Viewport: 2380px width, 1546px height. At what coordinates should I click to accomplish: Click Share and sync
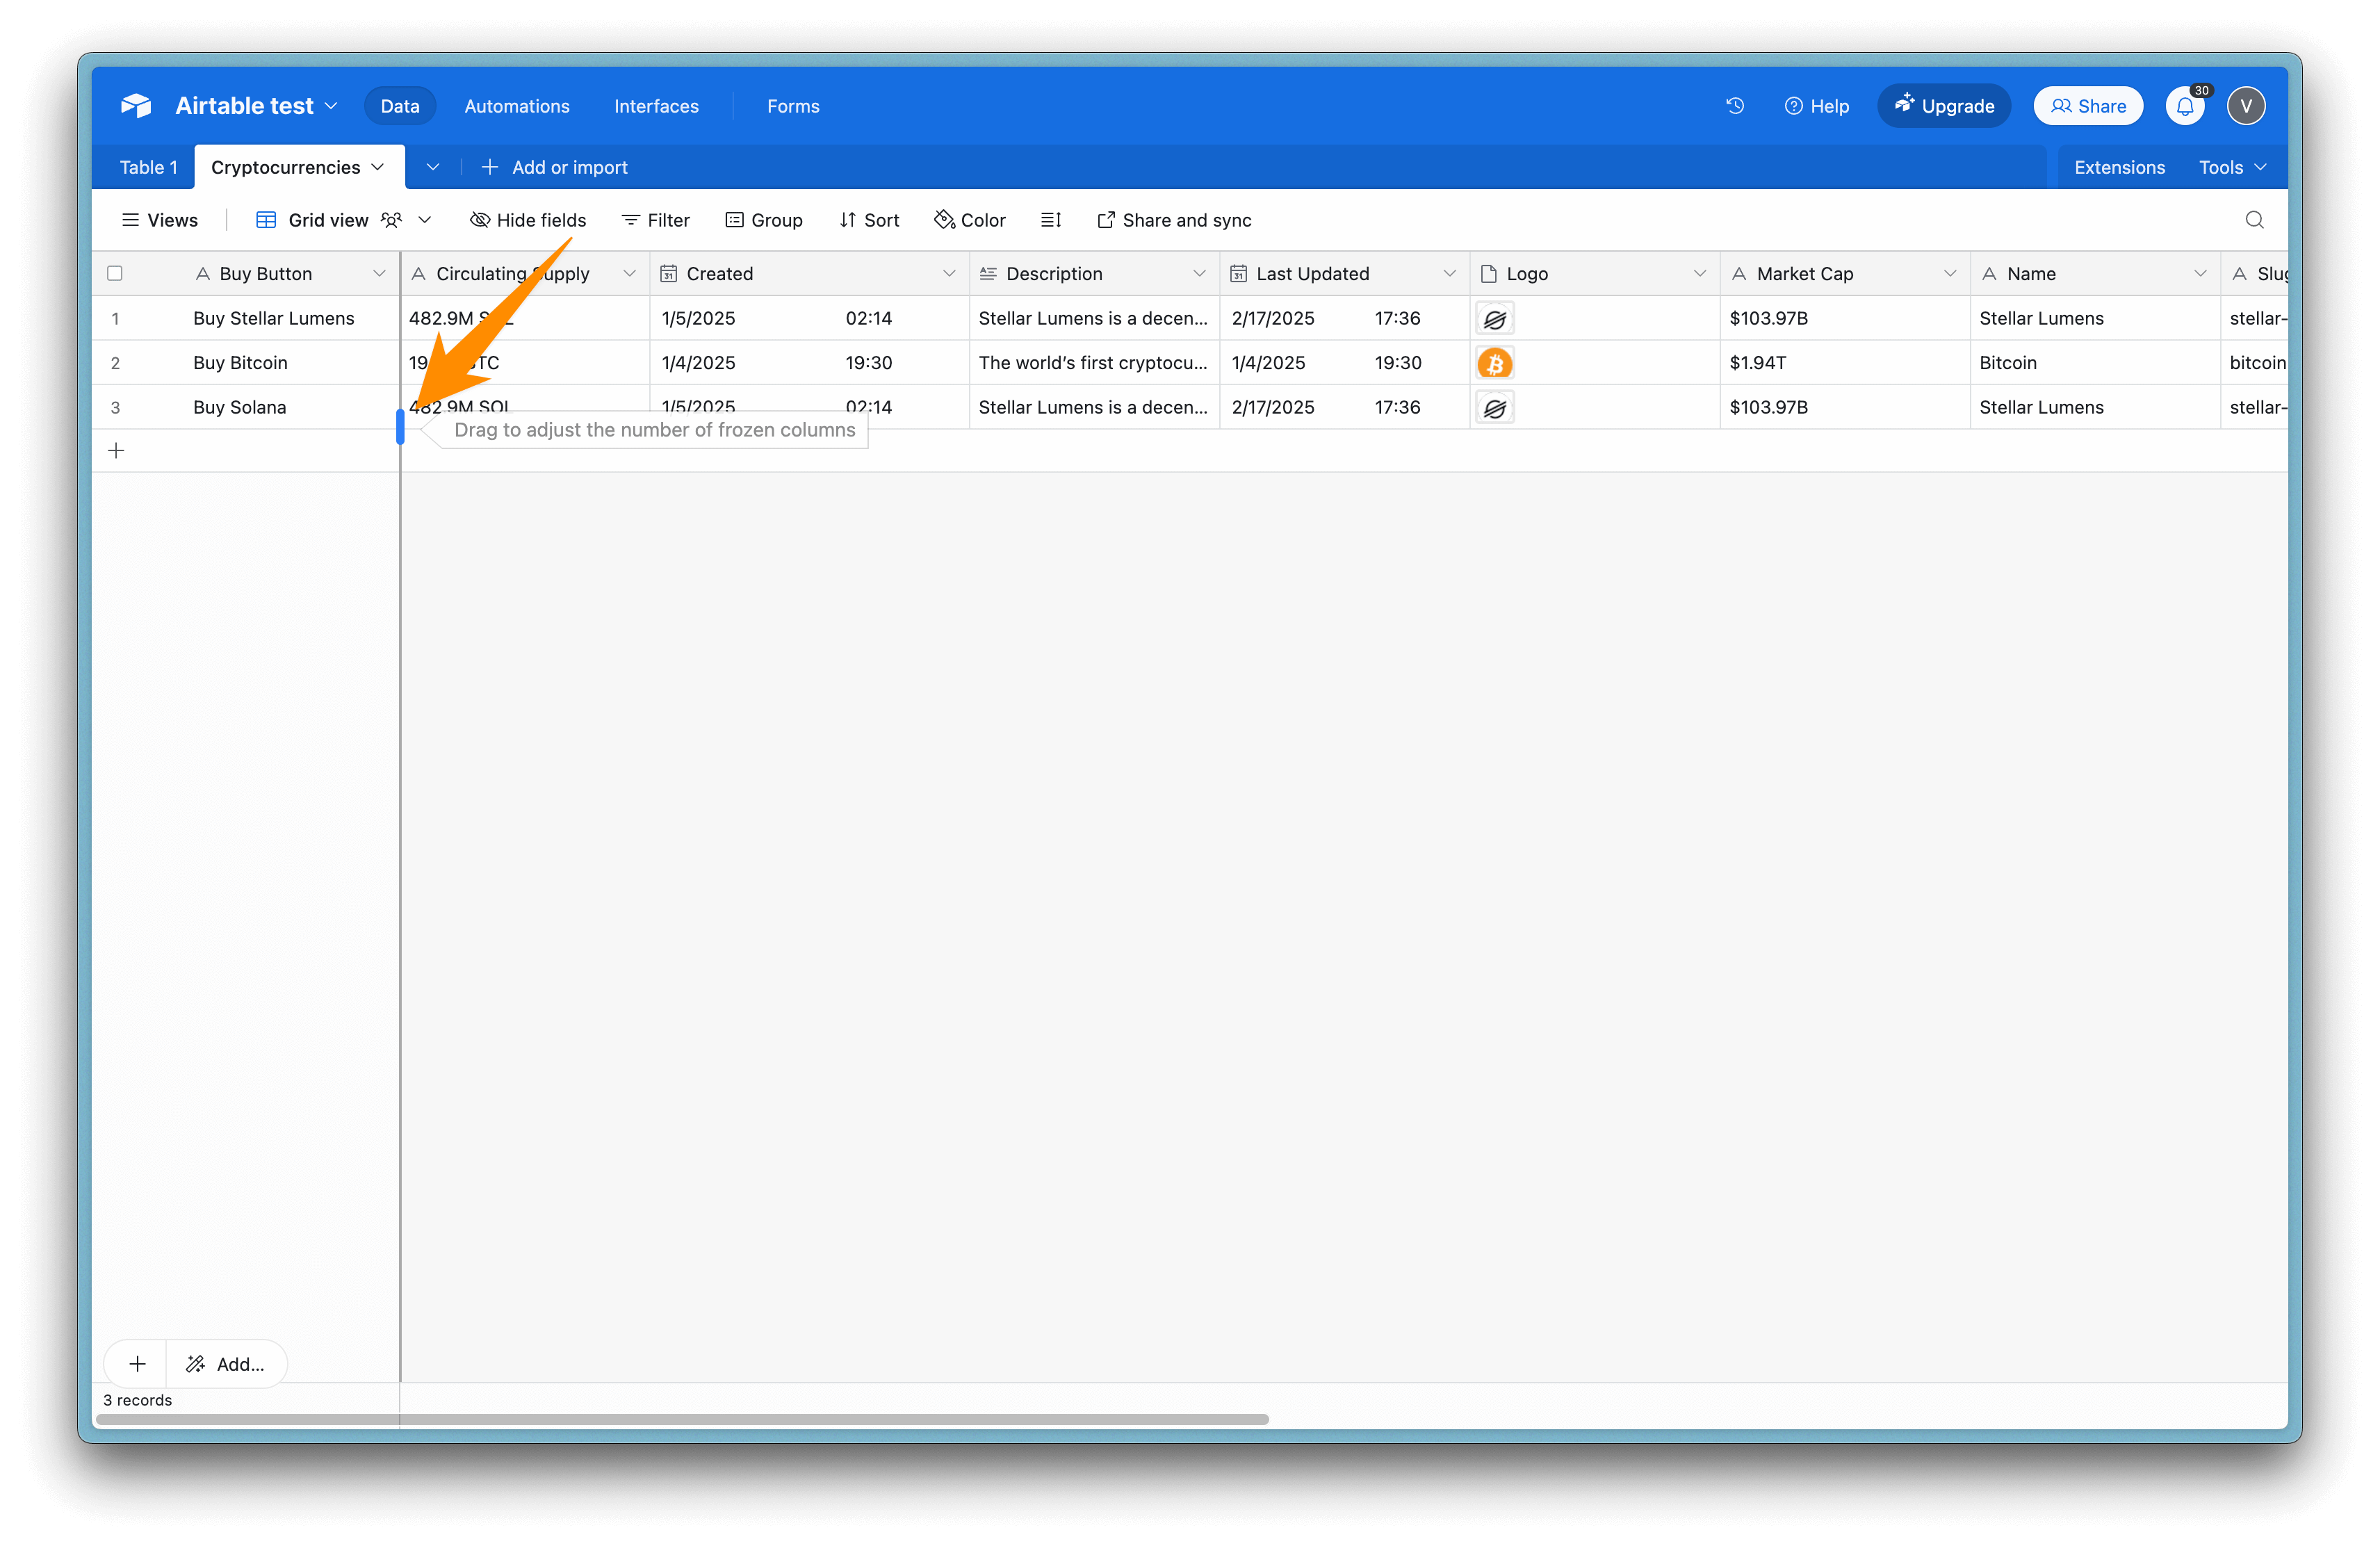coord(1174,220)
